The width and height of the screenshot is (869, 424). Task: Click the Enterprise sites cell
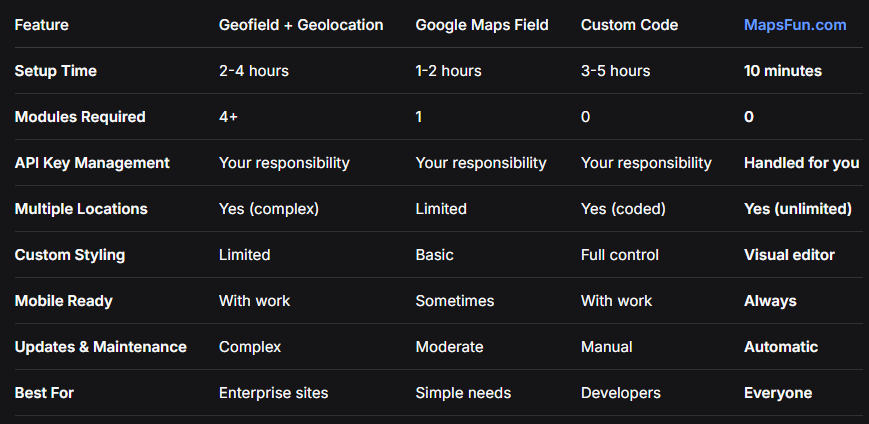point(273,393)
